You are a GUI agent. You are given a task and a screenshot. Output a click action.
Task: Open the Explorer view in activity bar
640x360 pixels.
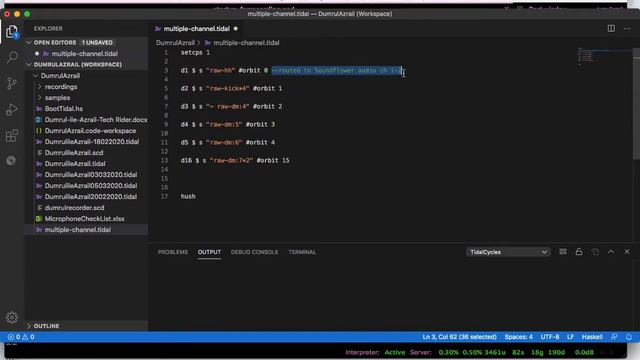pos(12,31)
